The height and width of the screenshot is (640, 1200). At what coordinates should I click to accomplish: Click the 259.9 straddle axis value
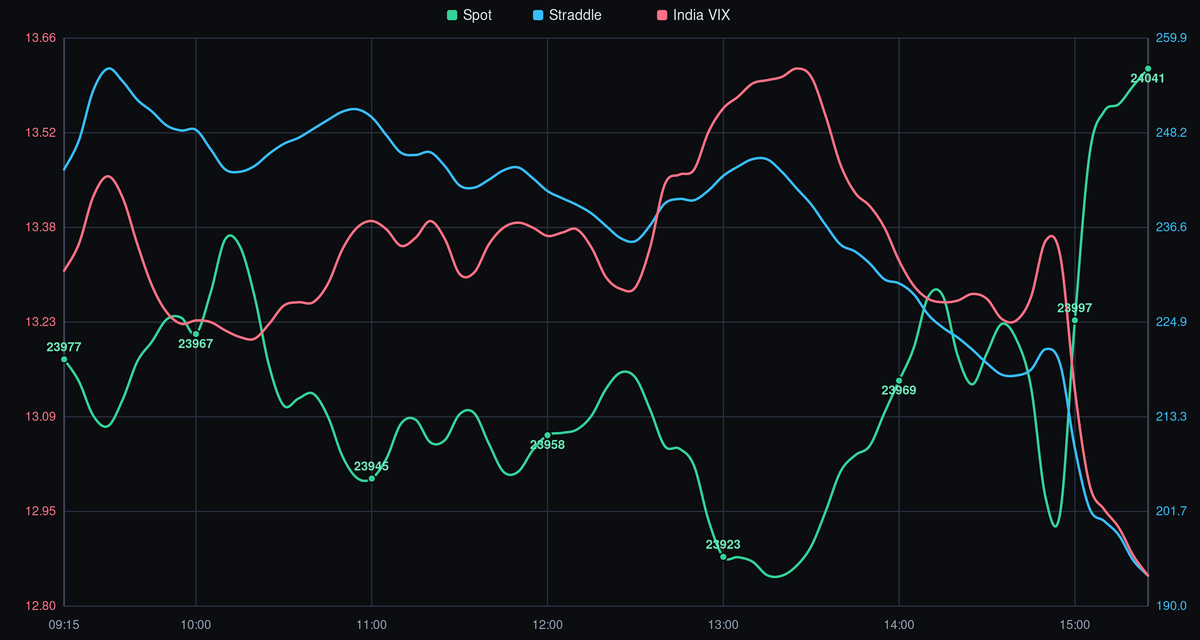point(1171,38)
